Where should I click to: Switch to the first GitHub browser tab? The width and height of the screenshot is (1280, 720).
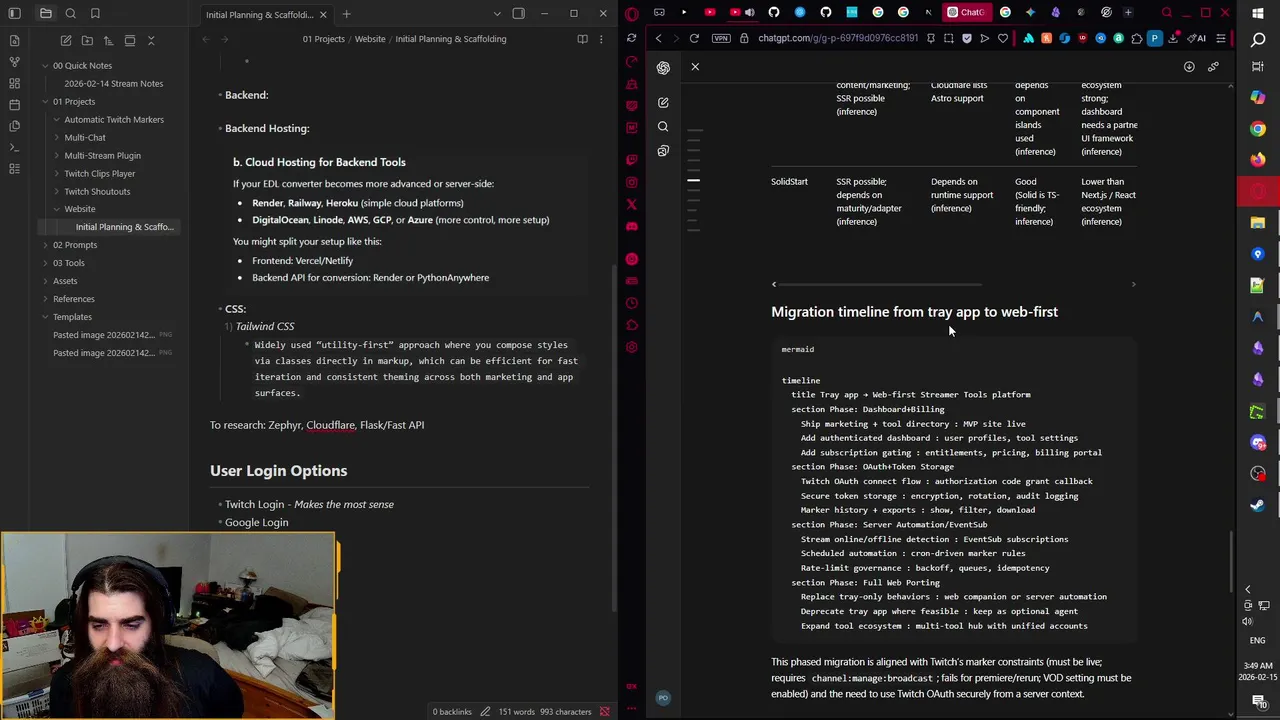pos(774,12)
